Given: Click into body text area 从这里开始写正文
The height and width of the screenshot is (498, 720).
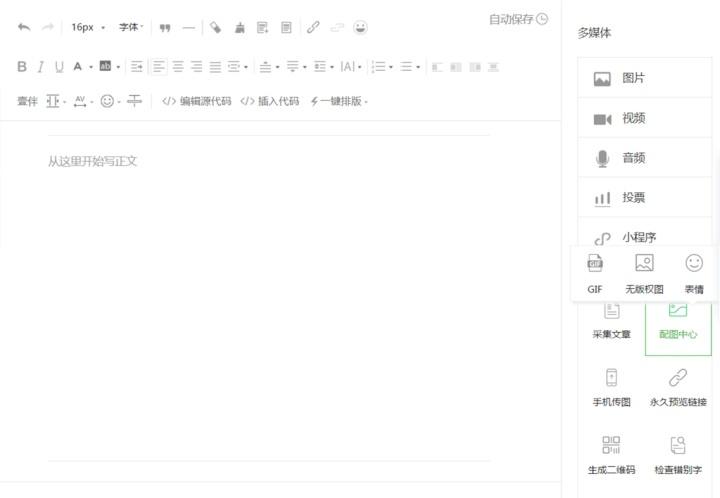Looking at the screenshot, I should coord(92,161).
